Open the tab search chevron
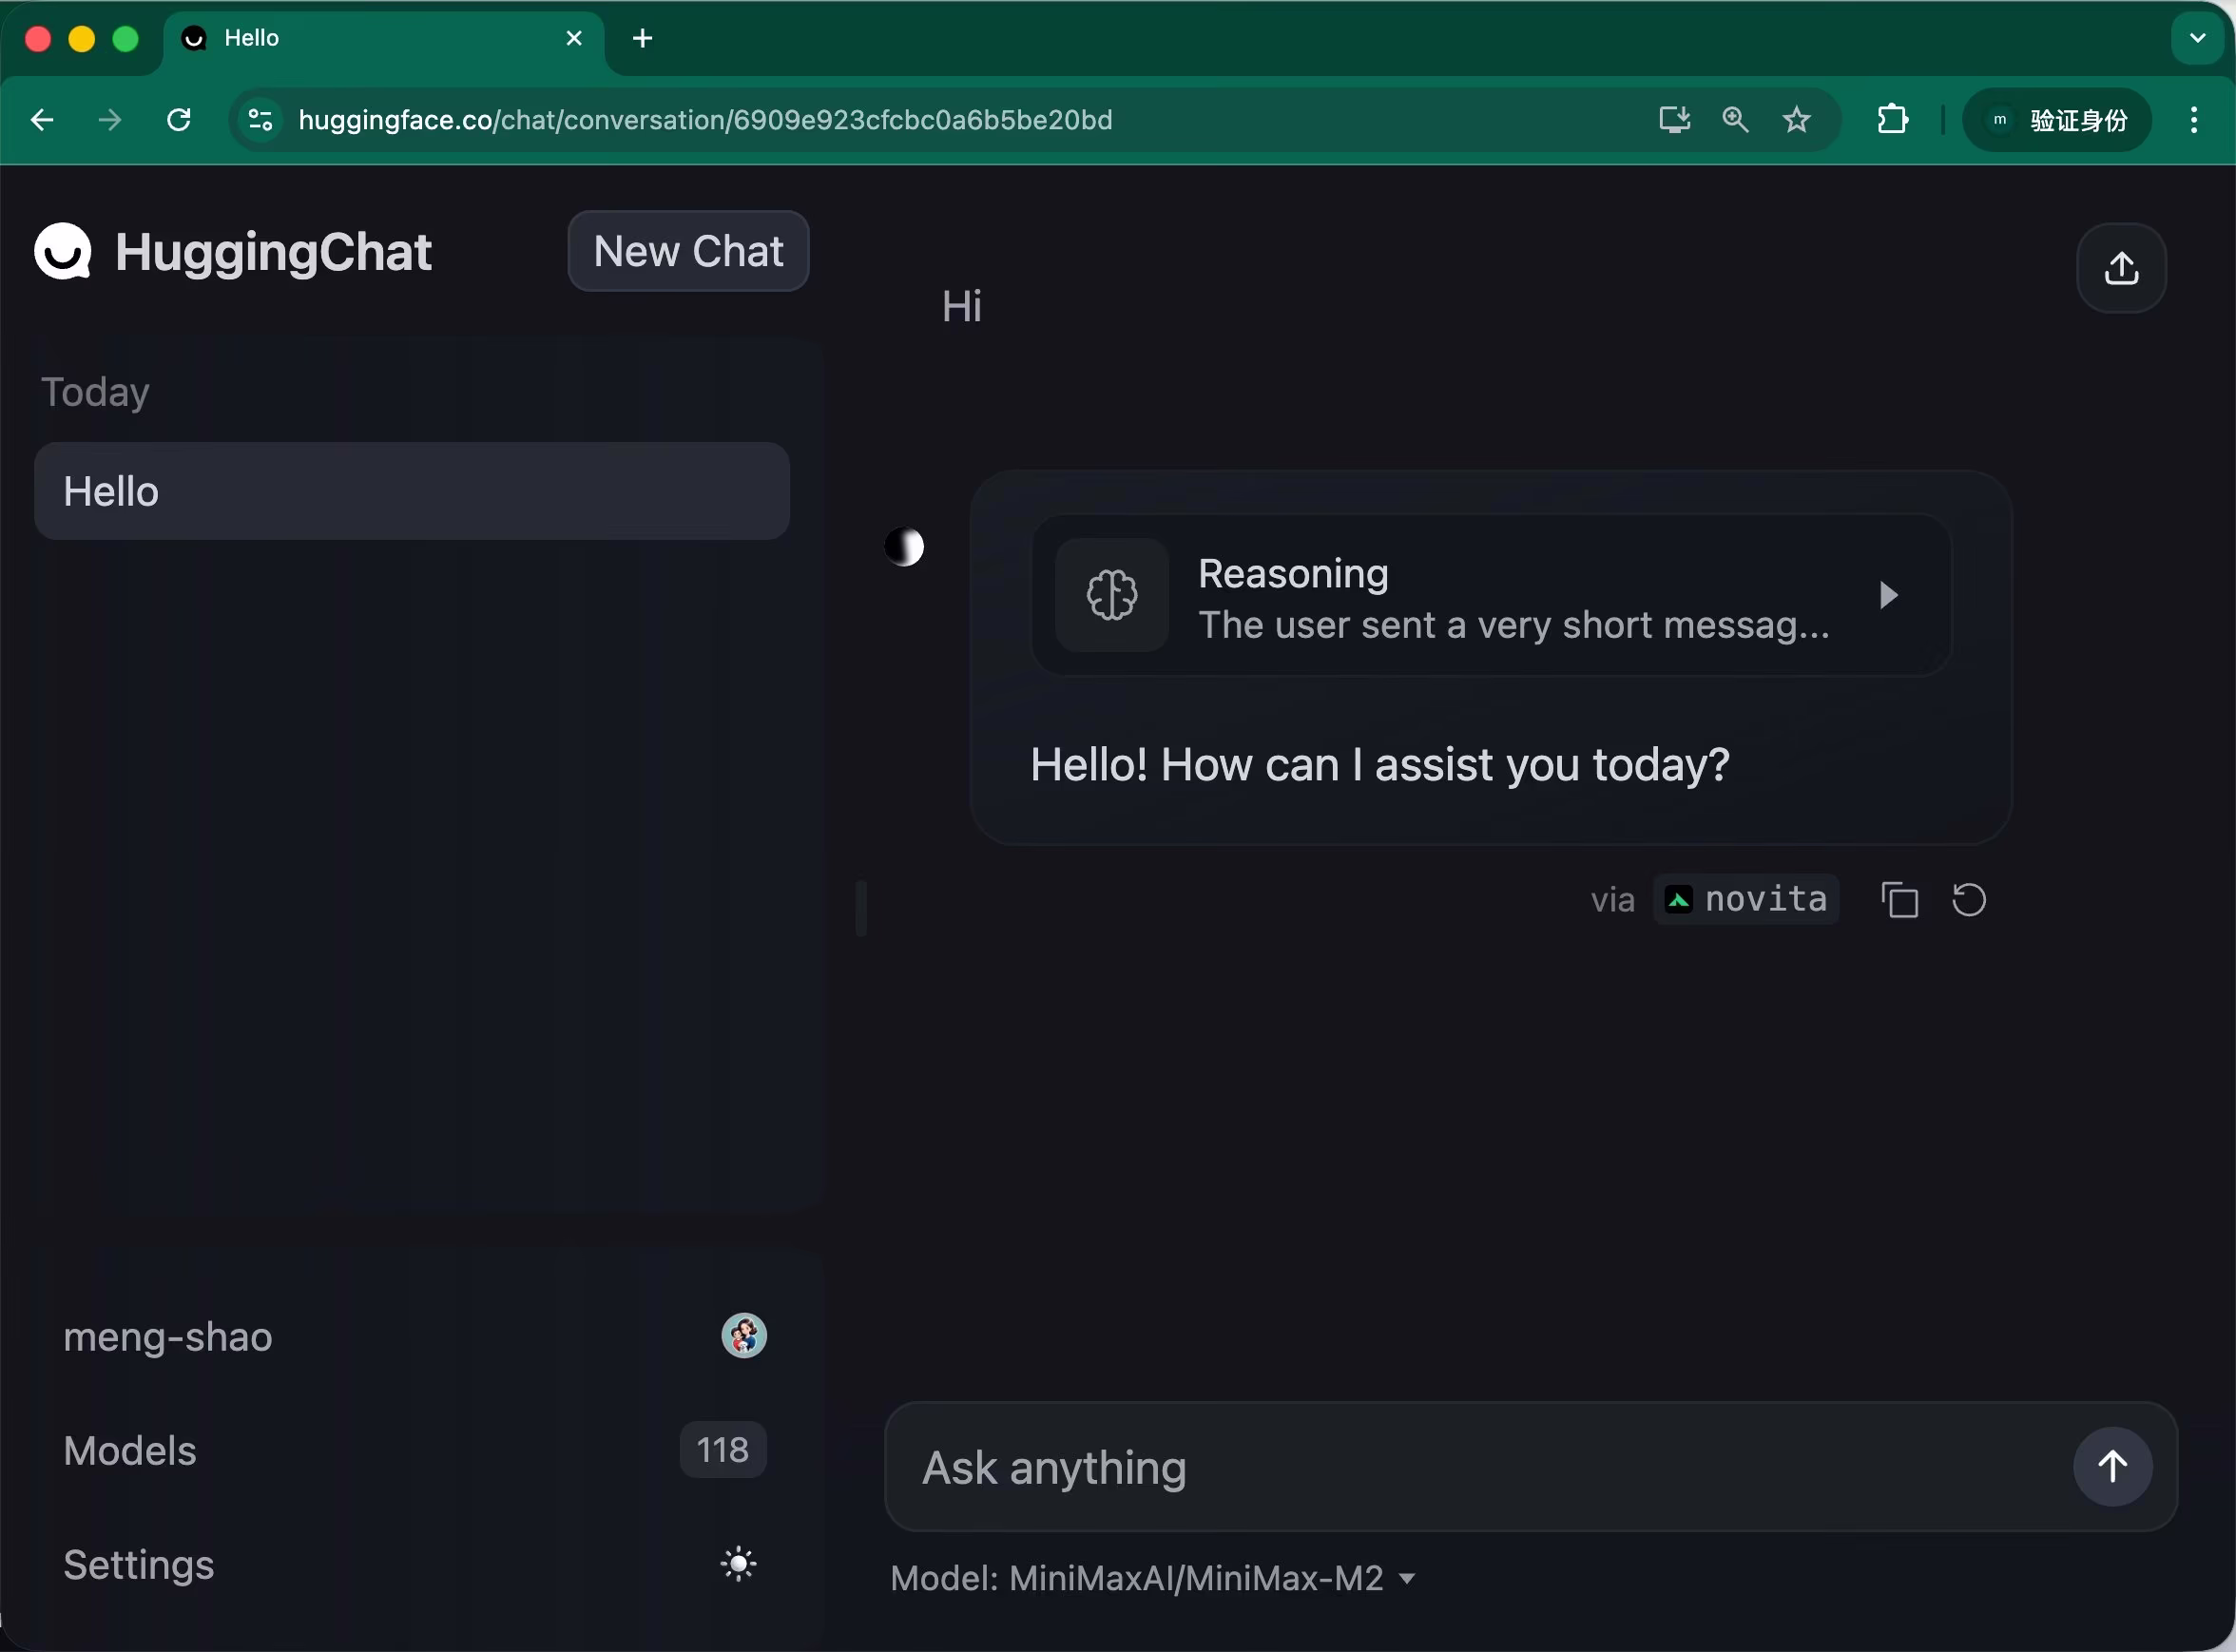This screenshot has width=2236, height=1652. (2196, 38)
